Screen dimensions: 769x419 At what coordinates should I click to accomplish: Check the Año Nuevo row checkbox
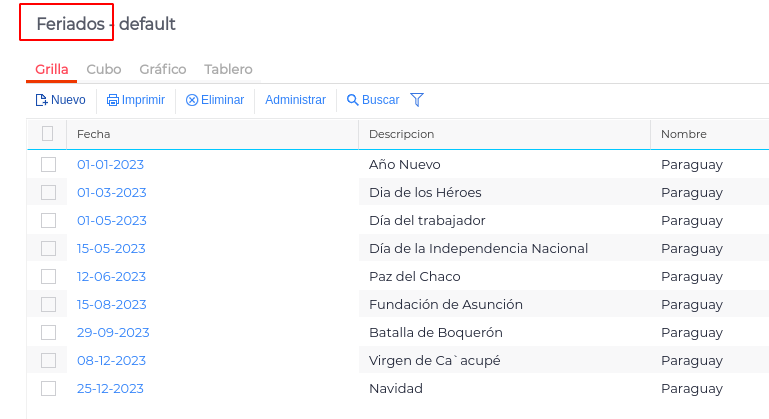pos(48,164)
